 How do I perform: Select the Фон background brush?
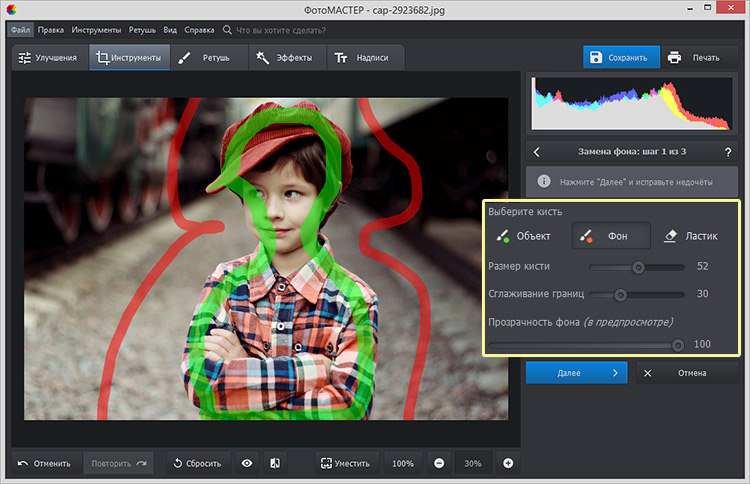coord(611,236)
